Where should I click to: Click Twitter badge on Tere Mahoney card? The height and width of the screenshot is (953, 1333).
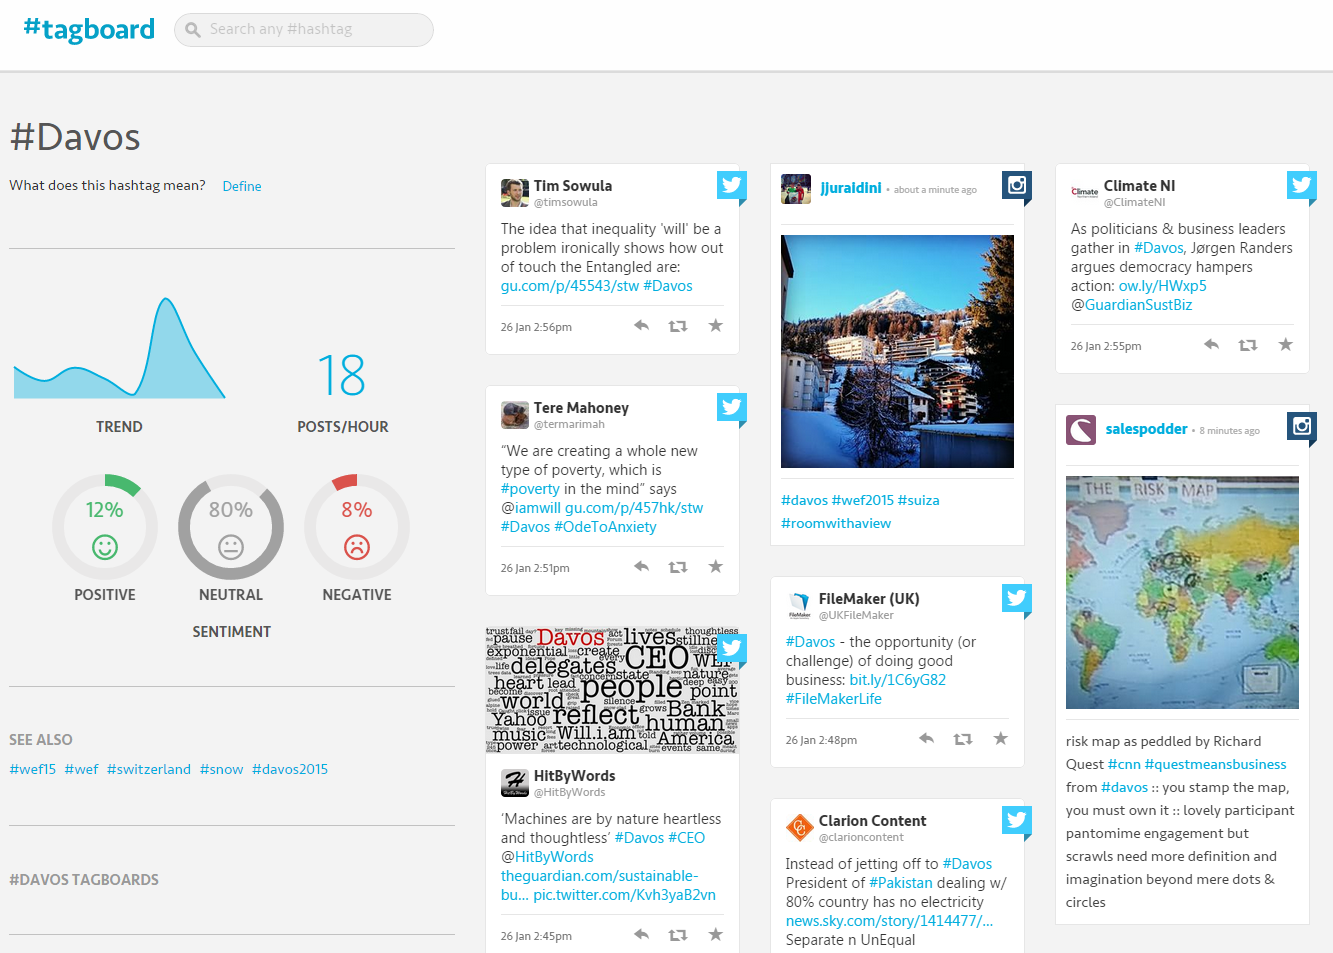(732, 407)
